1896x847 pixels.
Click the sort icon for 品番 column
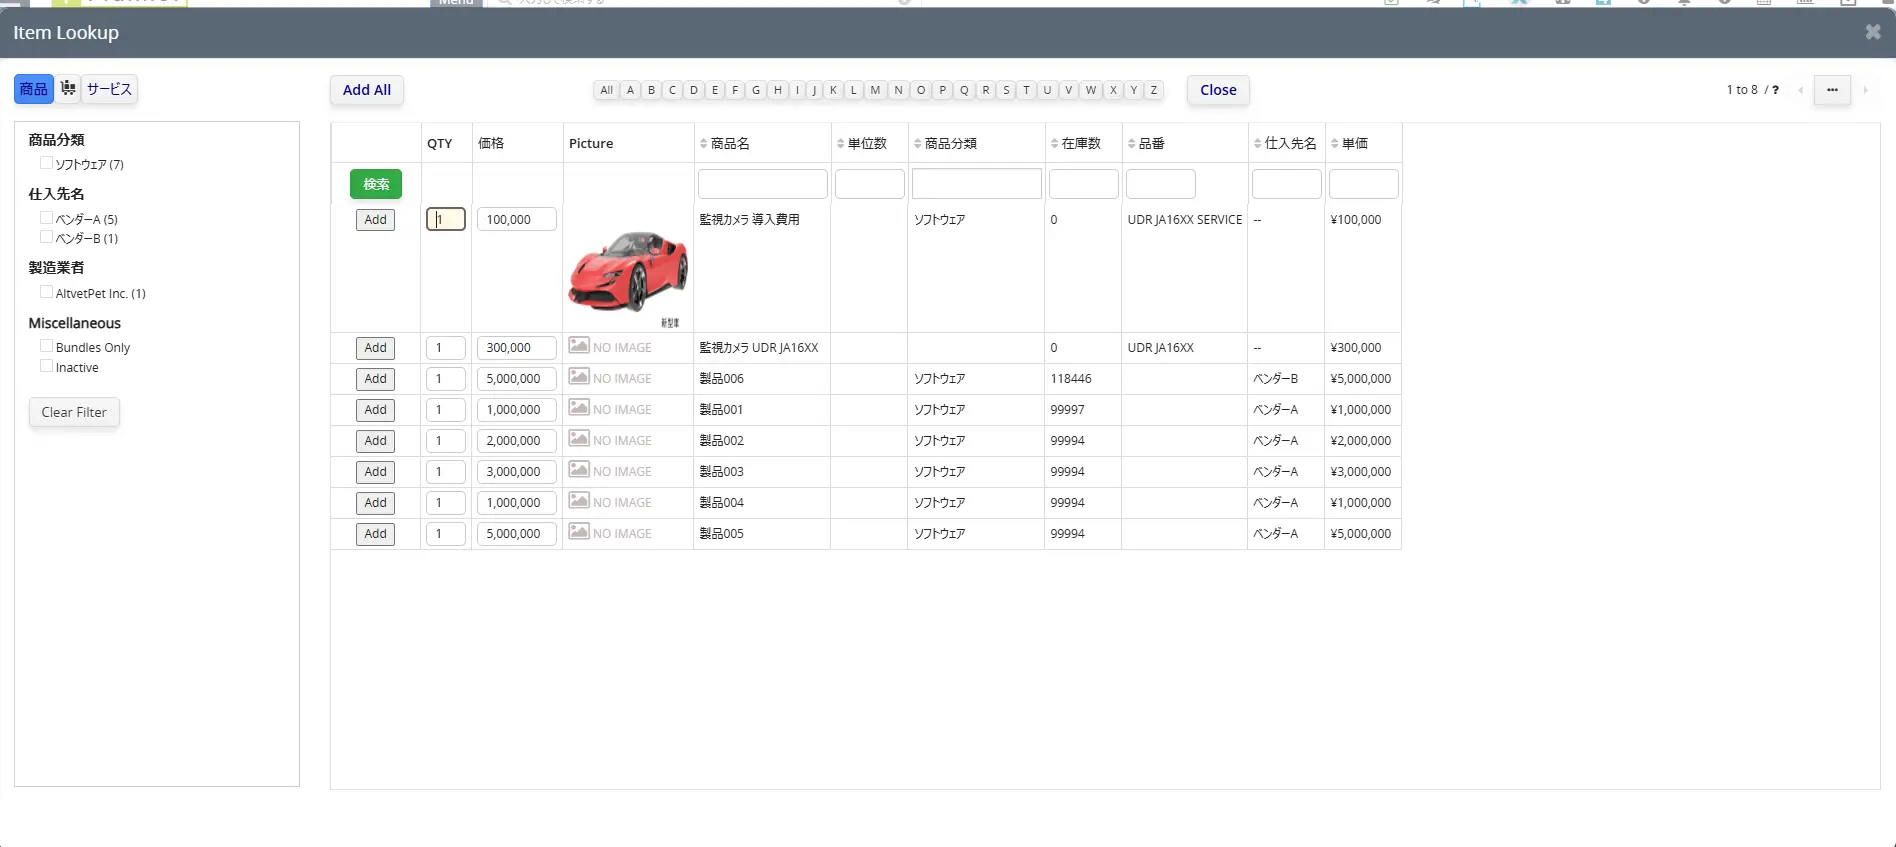pyautogui.click(x=1132, y=144)
